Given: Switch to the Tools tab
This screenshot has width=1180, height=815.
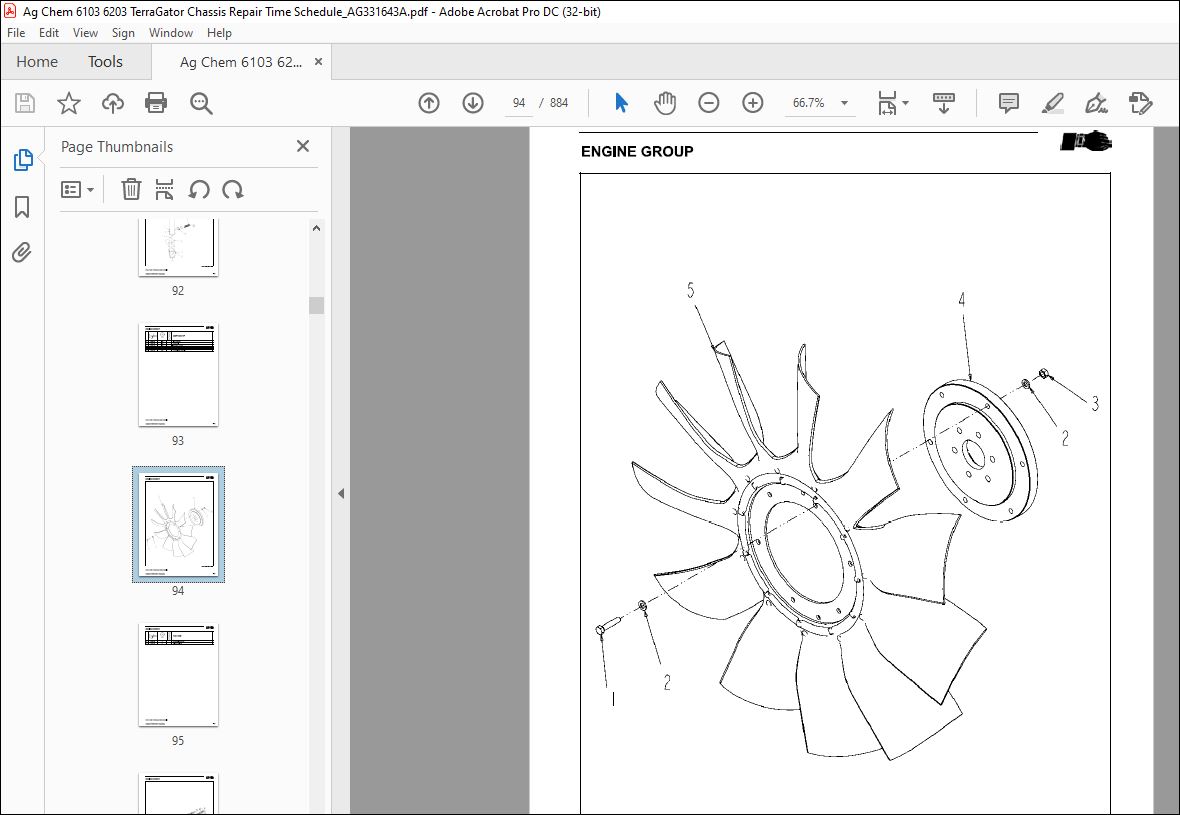Looking at the screenshot, I should point(105,62).
